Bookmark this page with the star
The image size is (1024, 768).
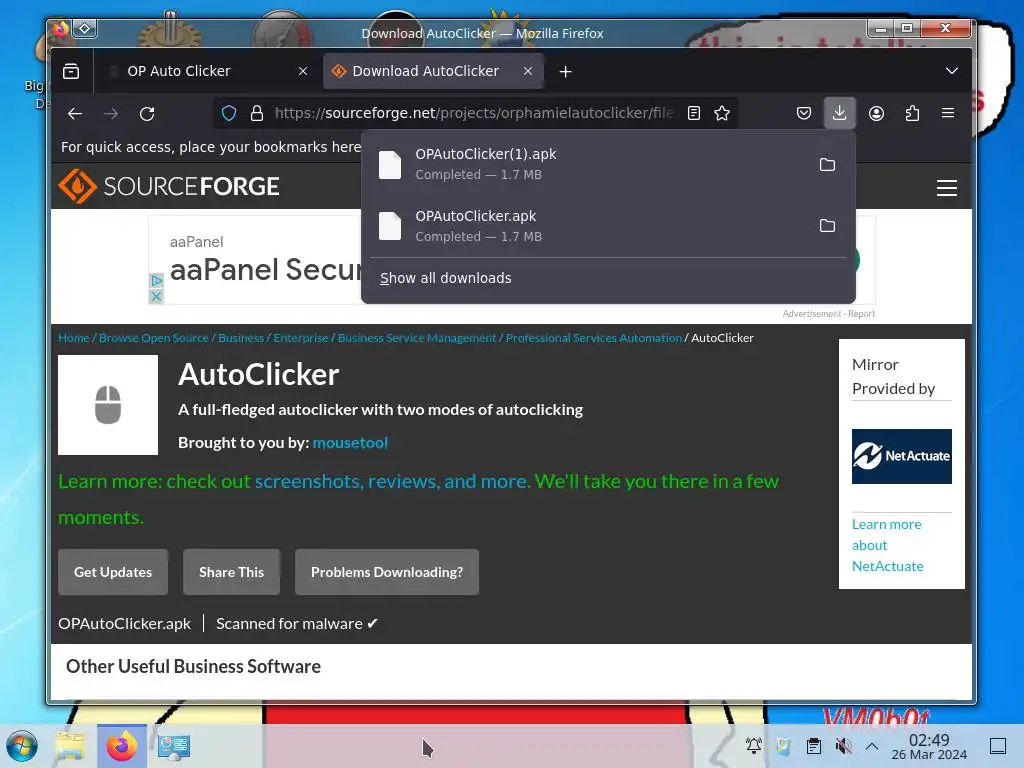coord(722,114)
